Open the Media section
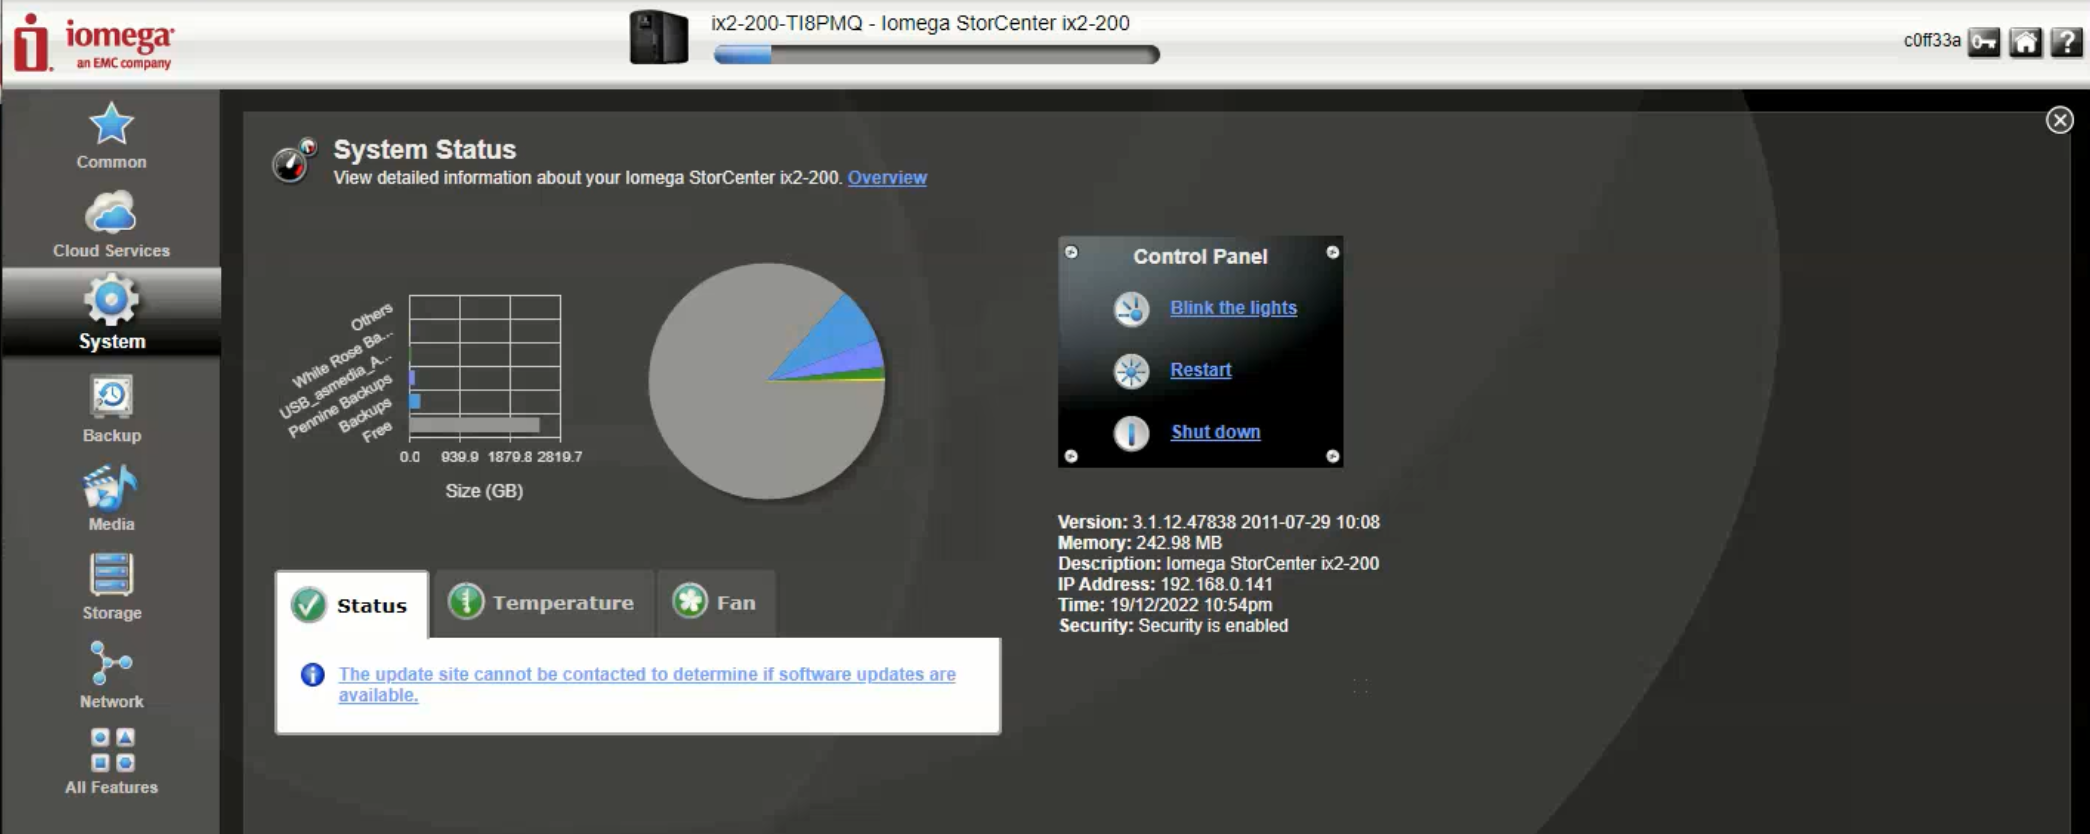2090x834 pixels. click(111, 498)
